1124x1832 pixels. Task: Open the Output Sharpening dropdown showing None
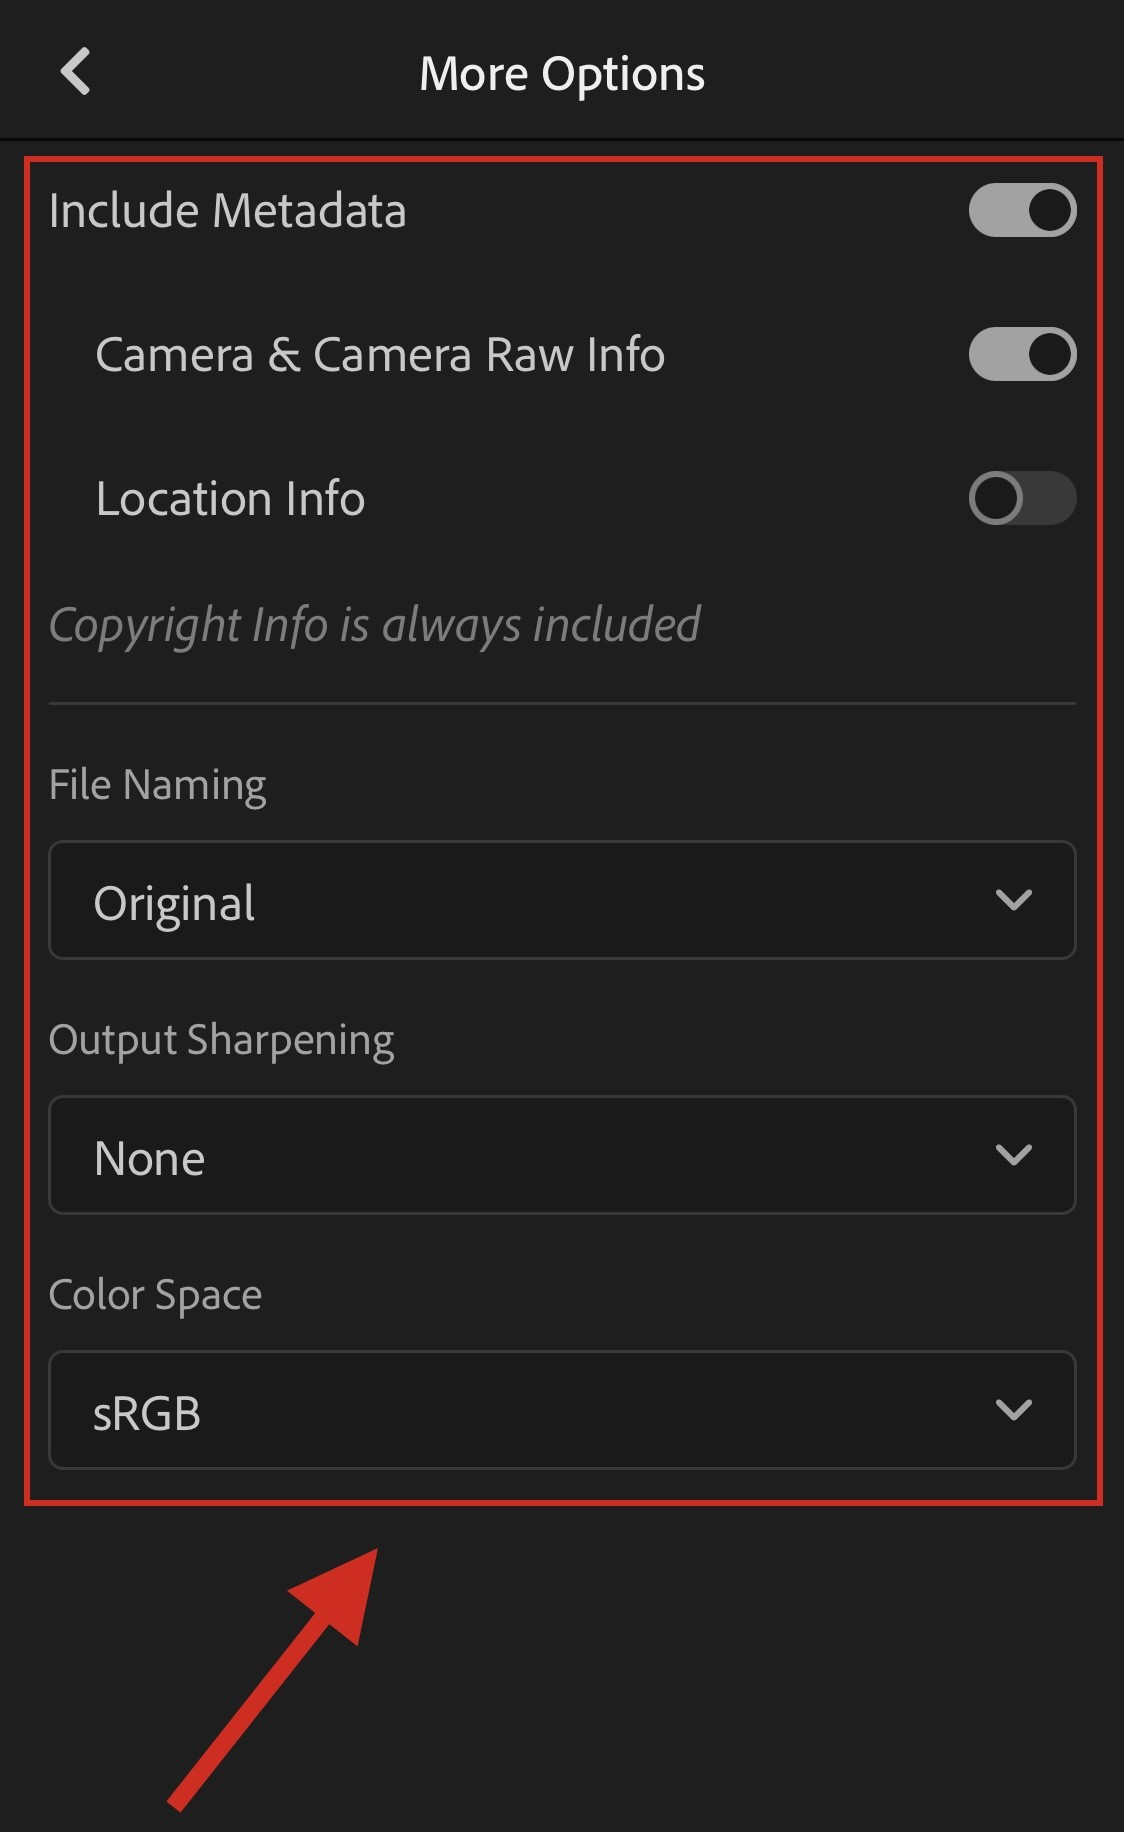[x=562, y=1155]
